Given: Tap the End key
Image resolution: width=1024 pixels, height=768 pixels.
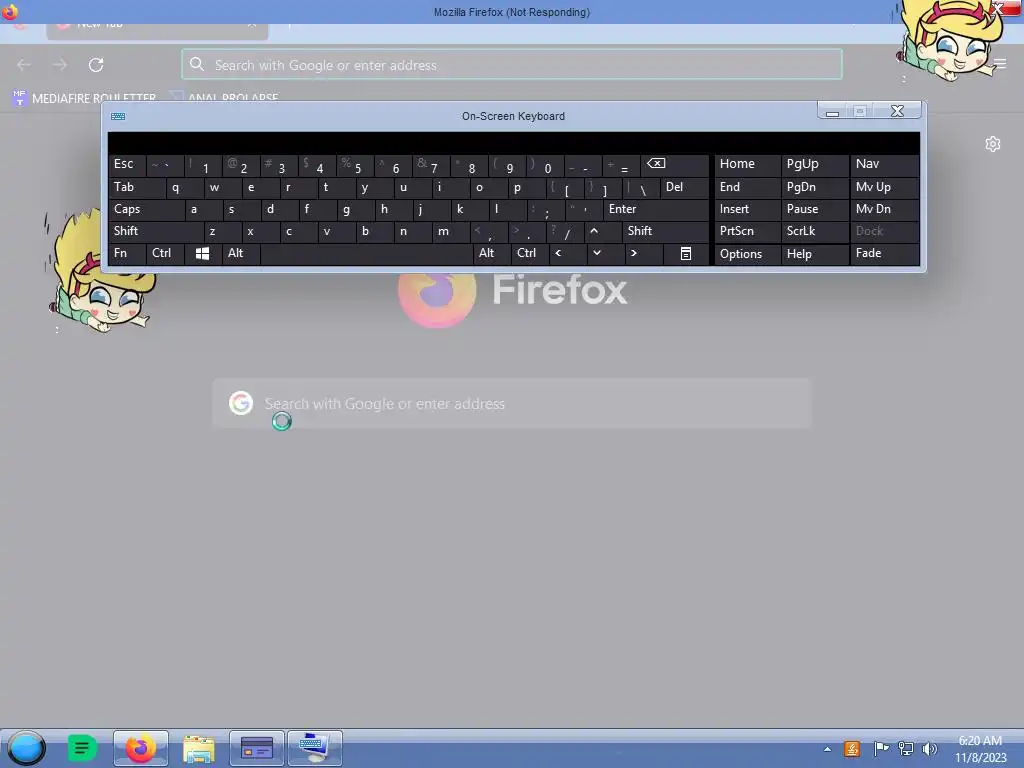Looking at the screenshot, I should click(x=748, y=187).
